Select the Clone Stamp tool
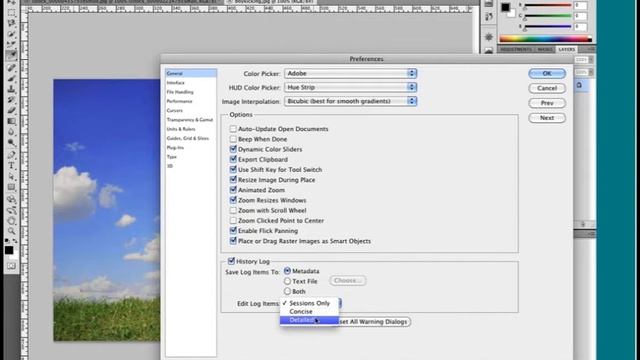 tap(11, 89)
